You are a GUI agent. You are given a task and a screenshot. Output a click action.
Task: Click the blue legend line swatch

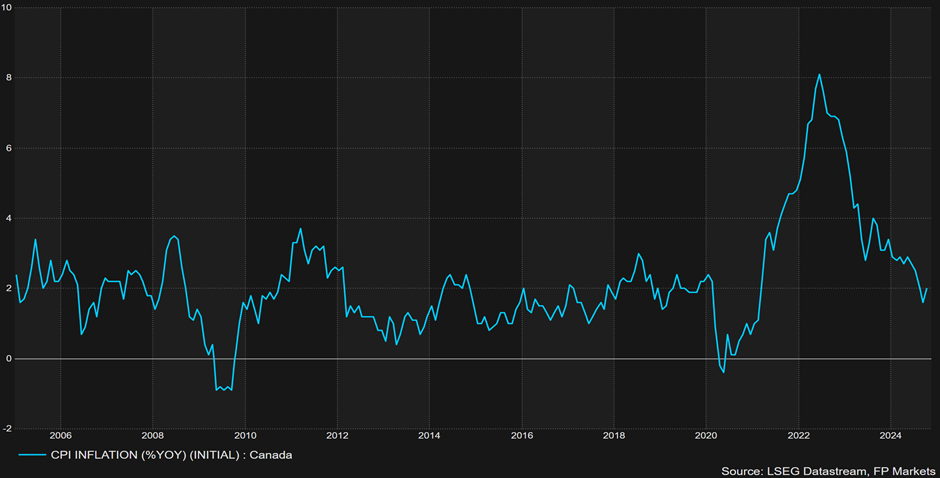tap(30, 455)
